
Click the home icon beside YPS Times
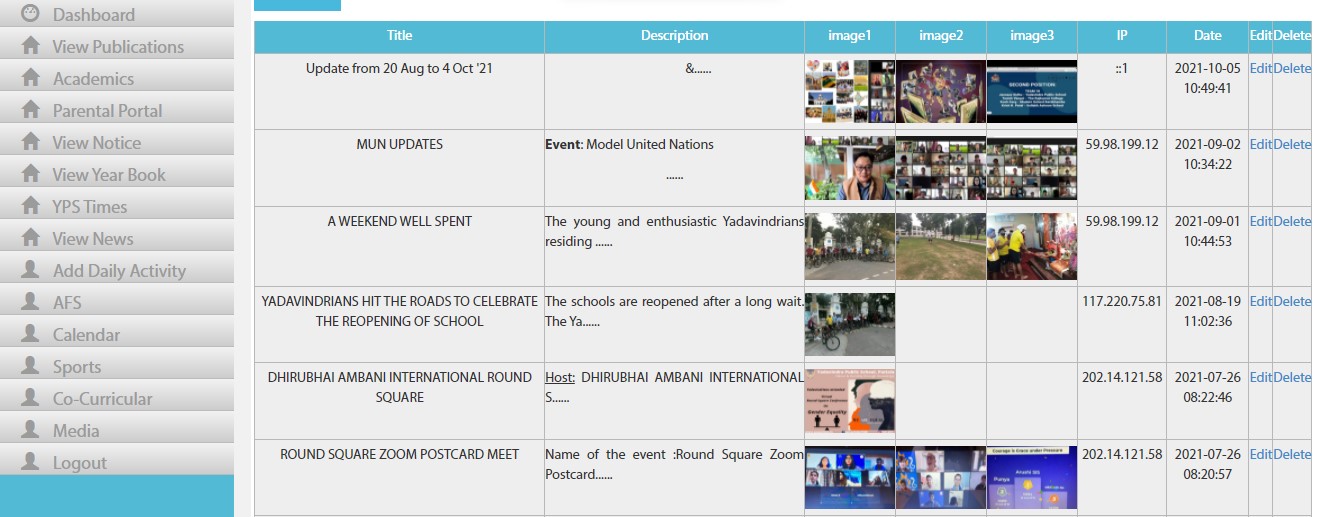(31, 206)
